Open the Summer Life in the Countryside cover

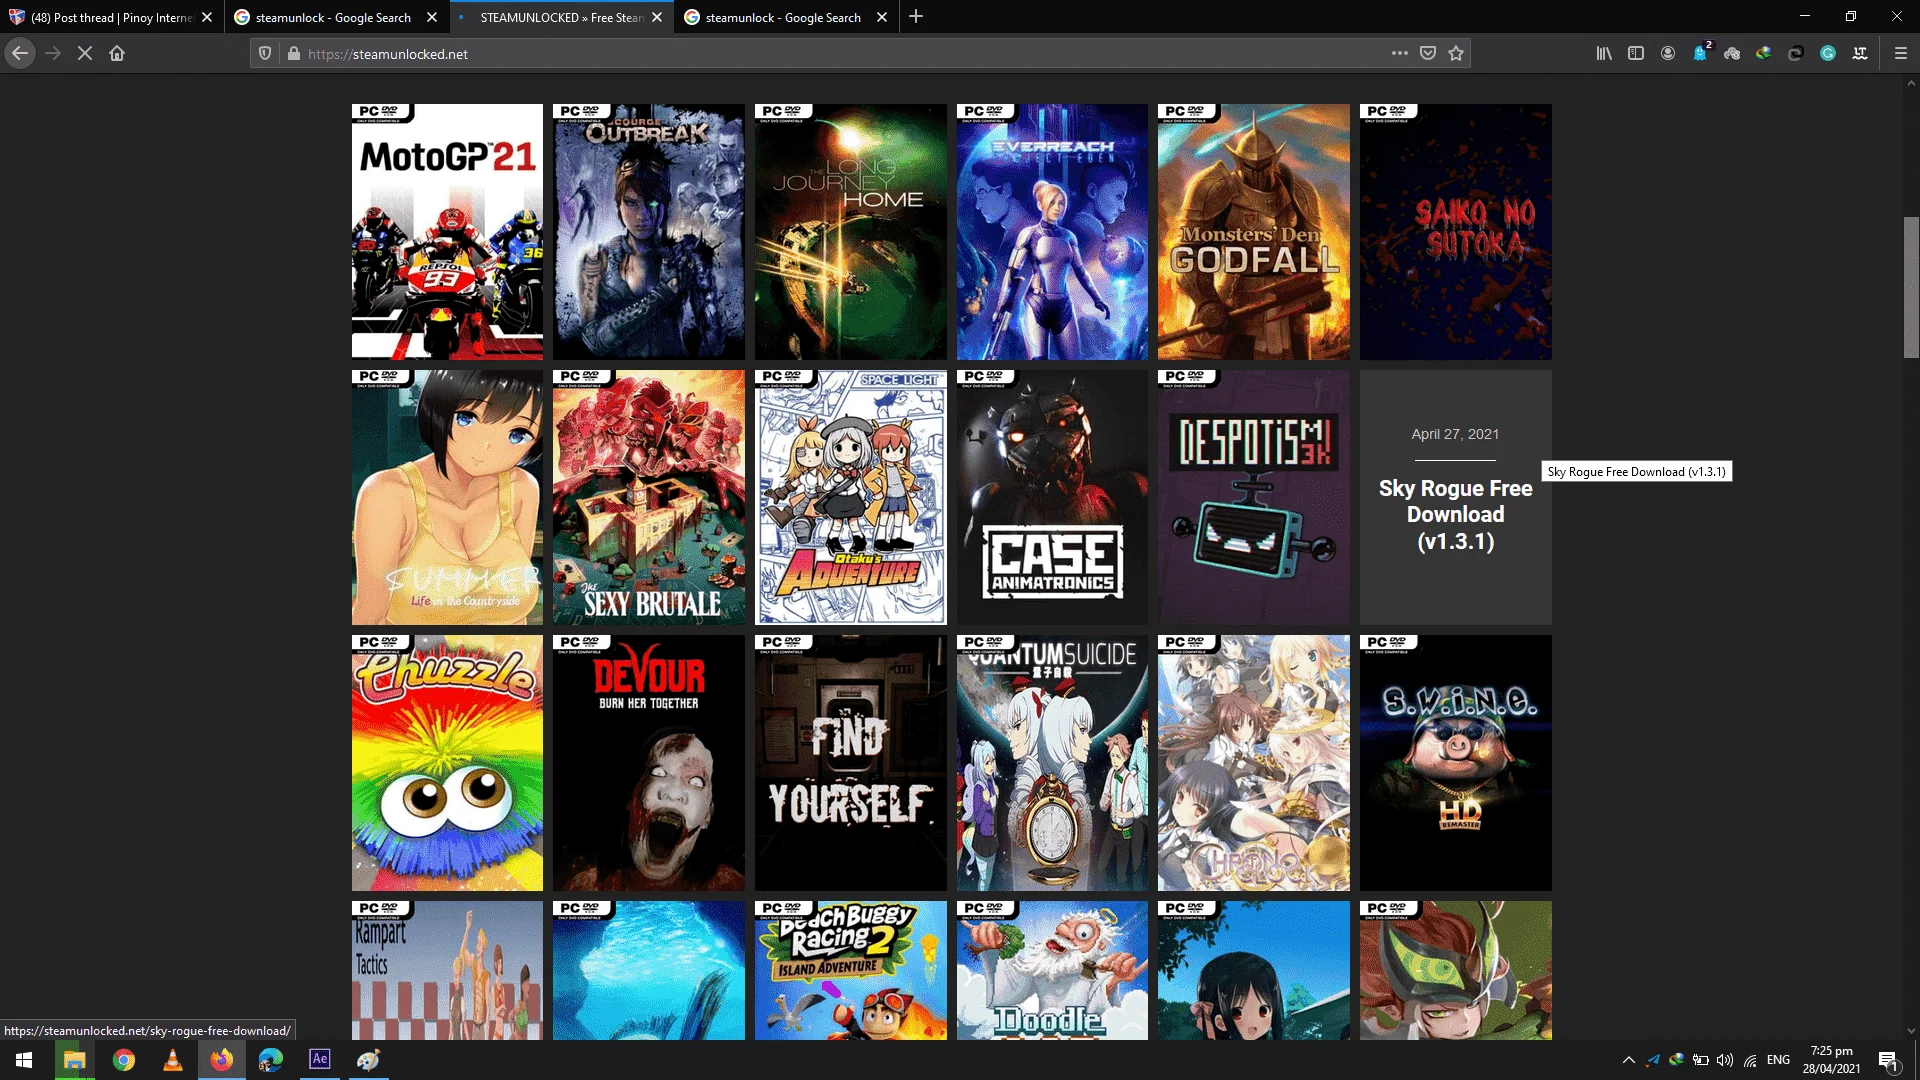coord(447,497)
